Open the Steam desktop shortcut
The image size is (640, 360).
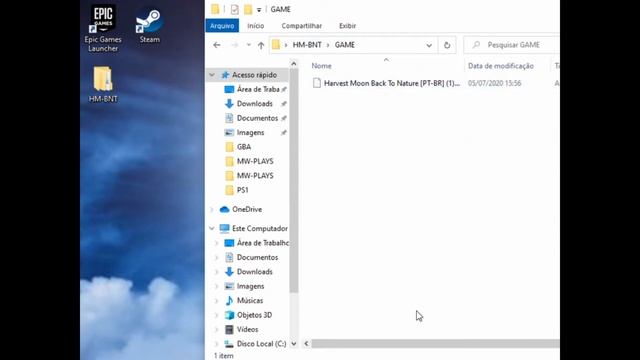(149, 26)
